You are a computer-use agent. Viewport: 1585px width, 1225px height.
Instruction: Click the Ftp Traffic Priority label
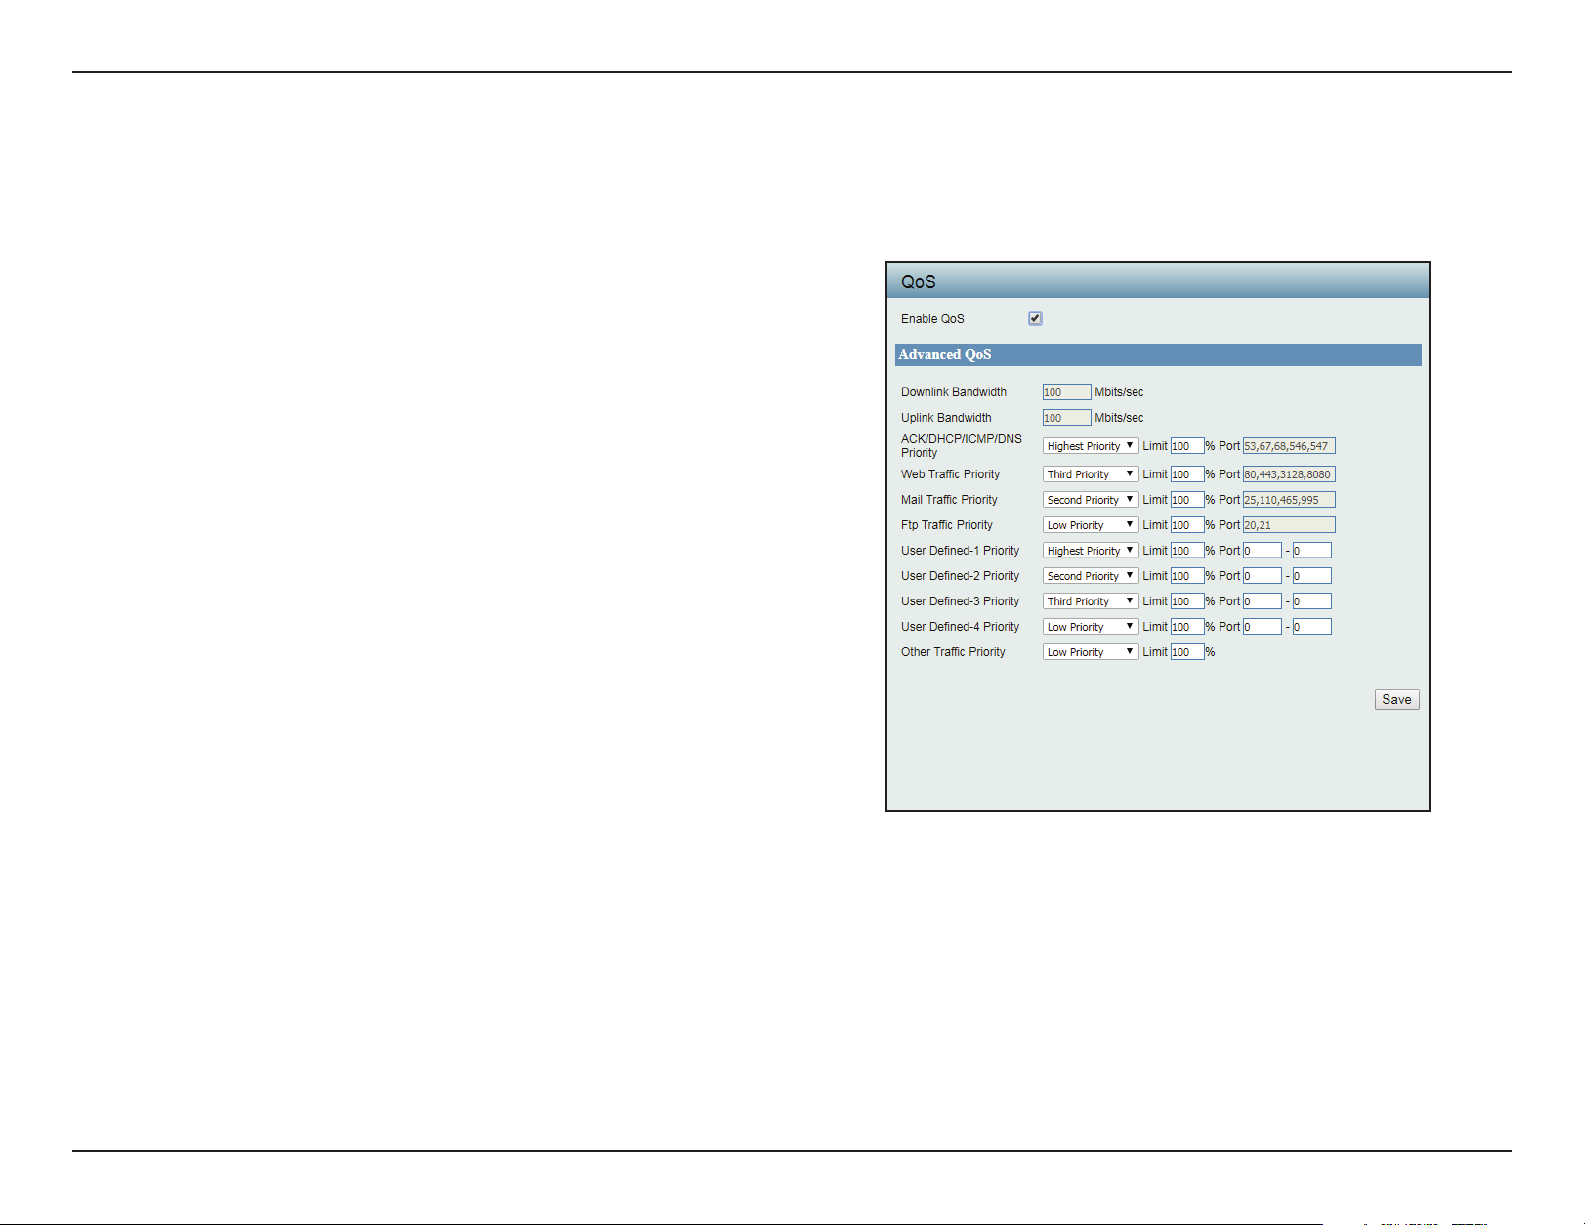click(x=947, y=525)
